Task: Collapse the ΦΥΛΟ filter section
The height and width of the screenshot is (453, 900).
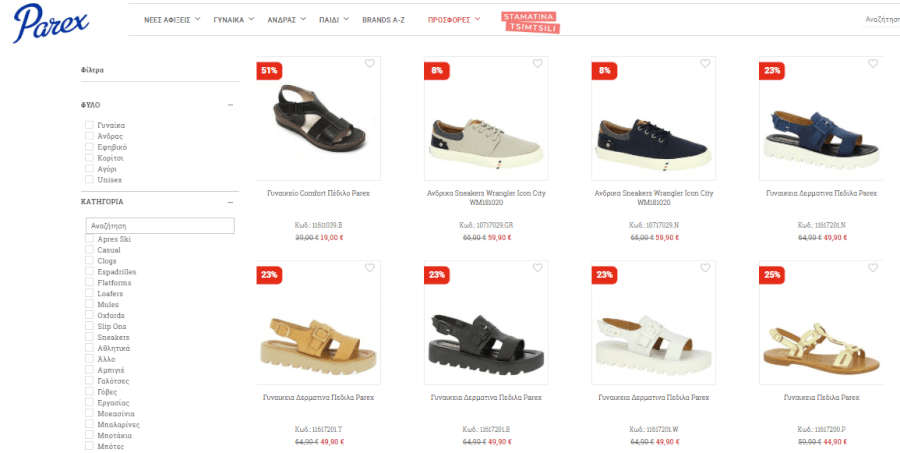Action: (x=230, y=105)
